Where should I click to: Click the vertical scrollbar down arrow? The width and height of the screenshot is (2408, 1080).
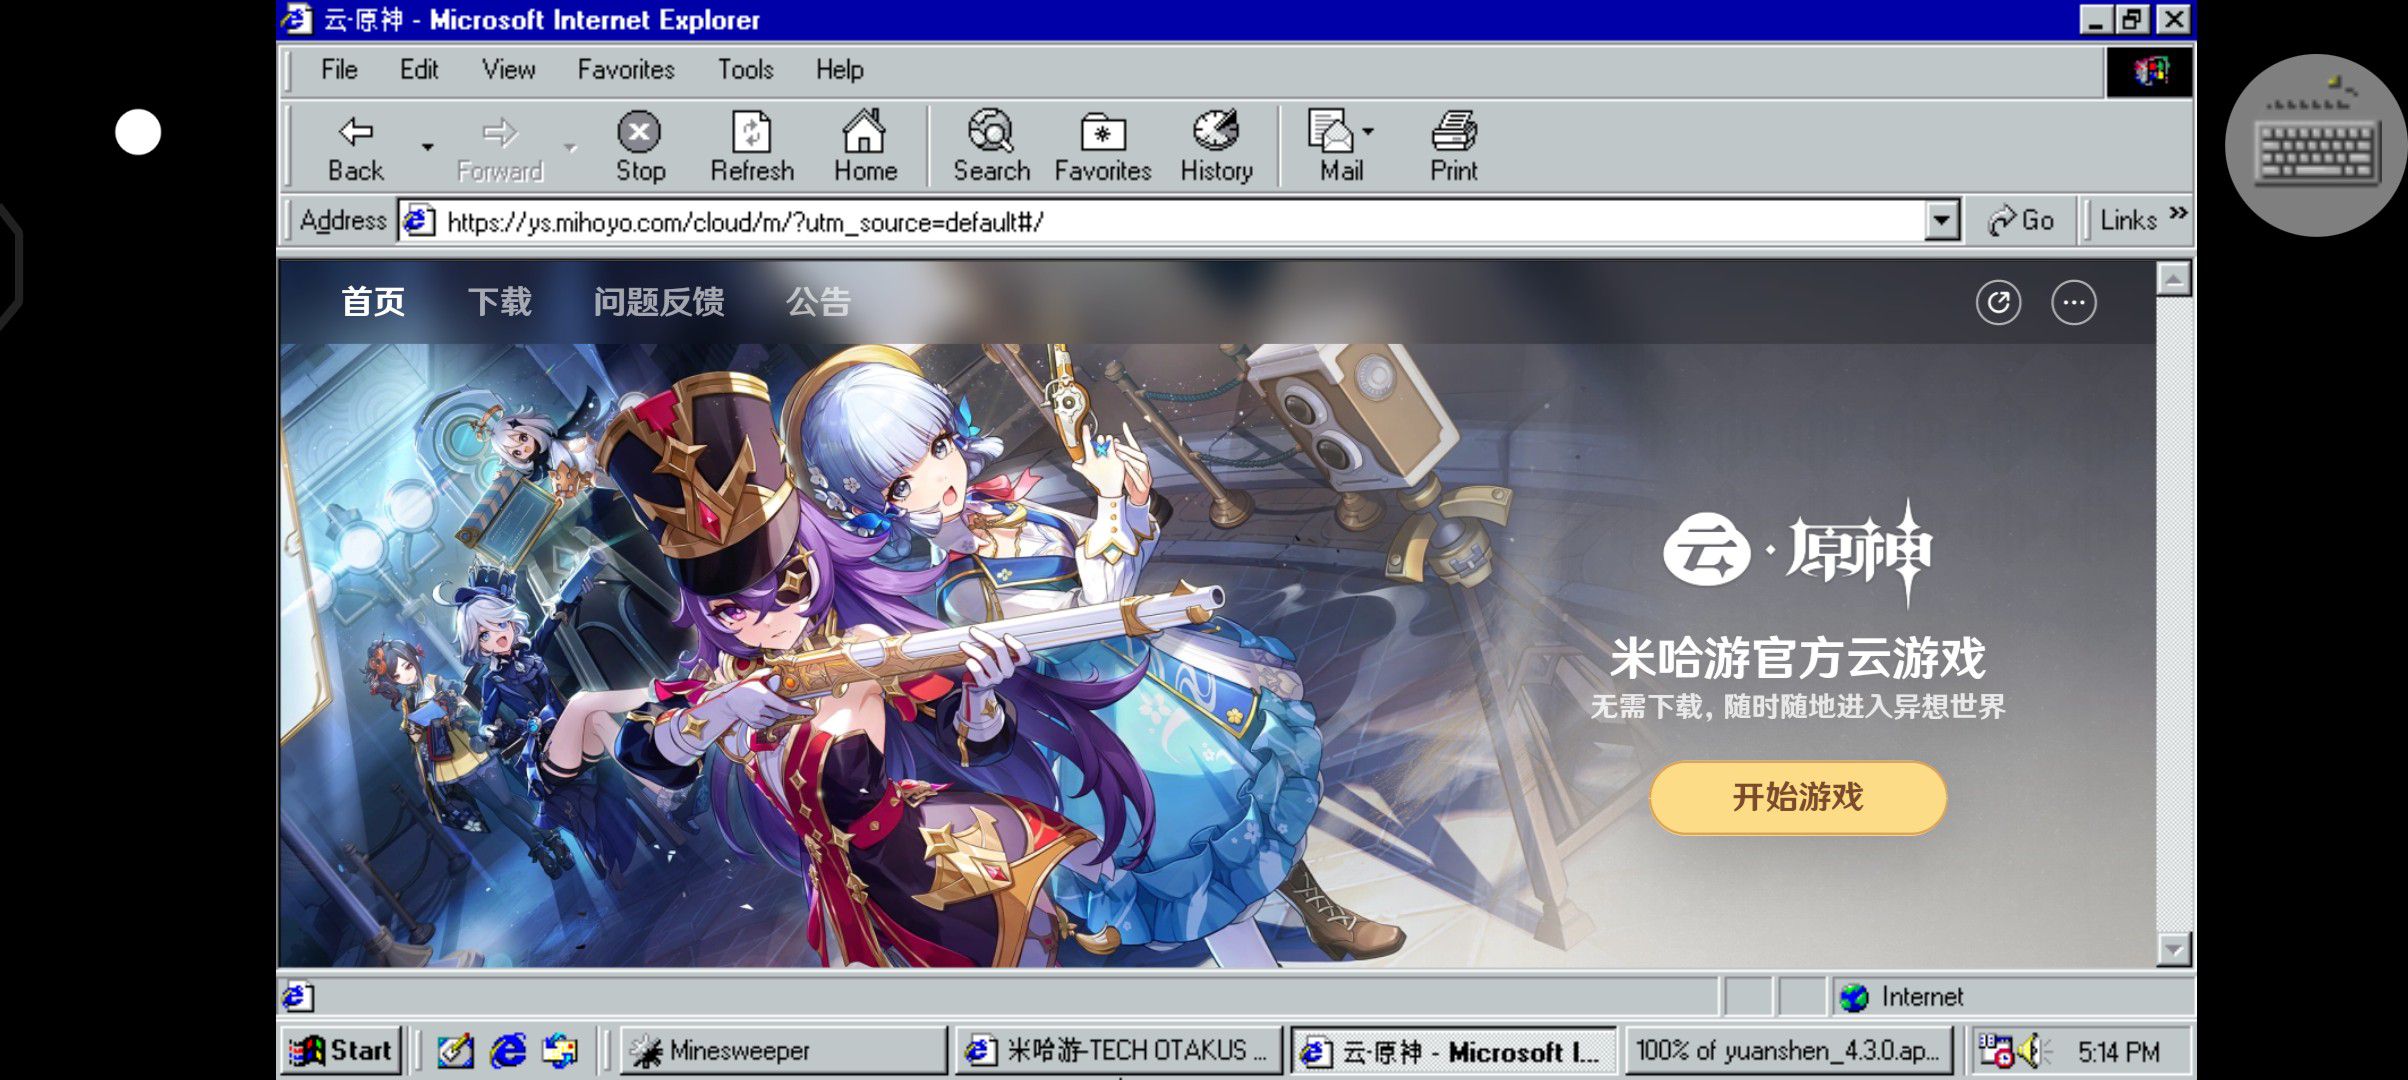(x=2174, y=948)
